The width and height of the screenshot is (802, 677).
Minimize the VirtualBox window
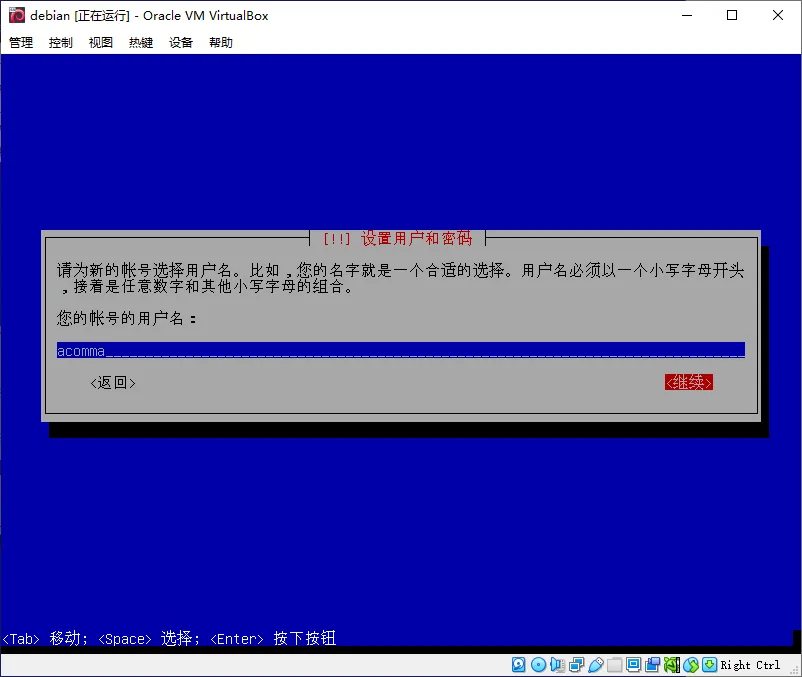[687, 15]
